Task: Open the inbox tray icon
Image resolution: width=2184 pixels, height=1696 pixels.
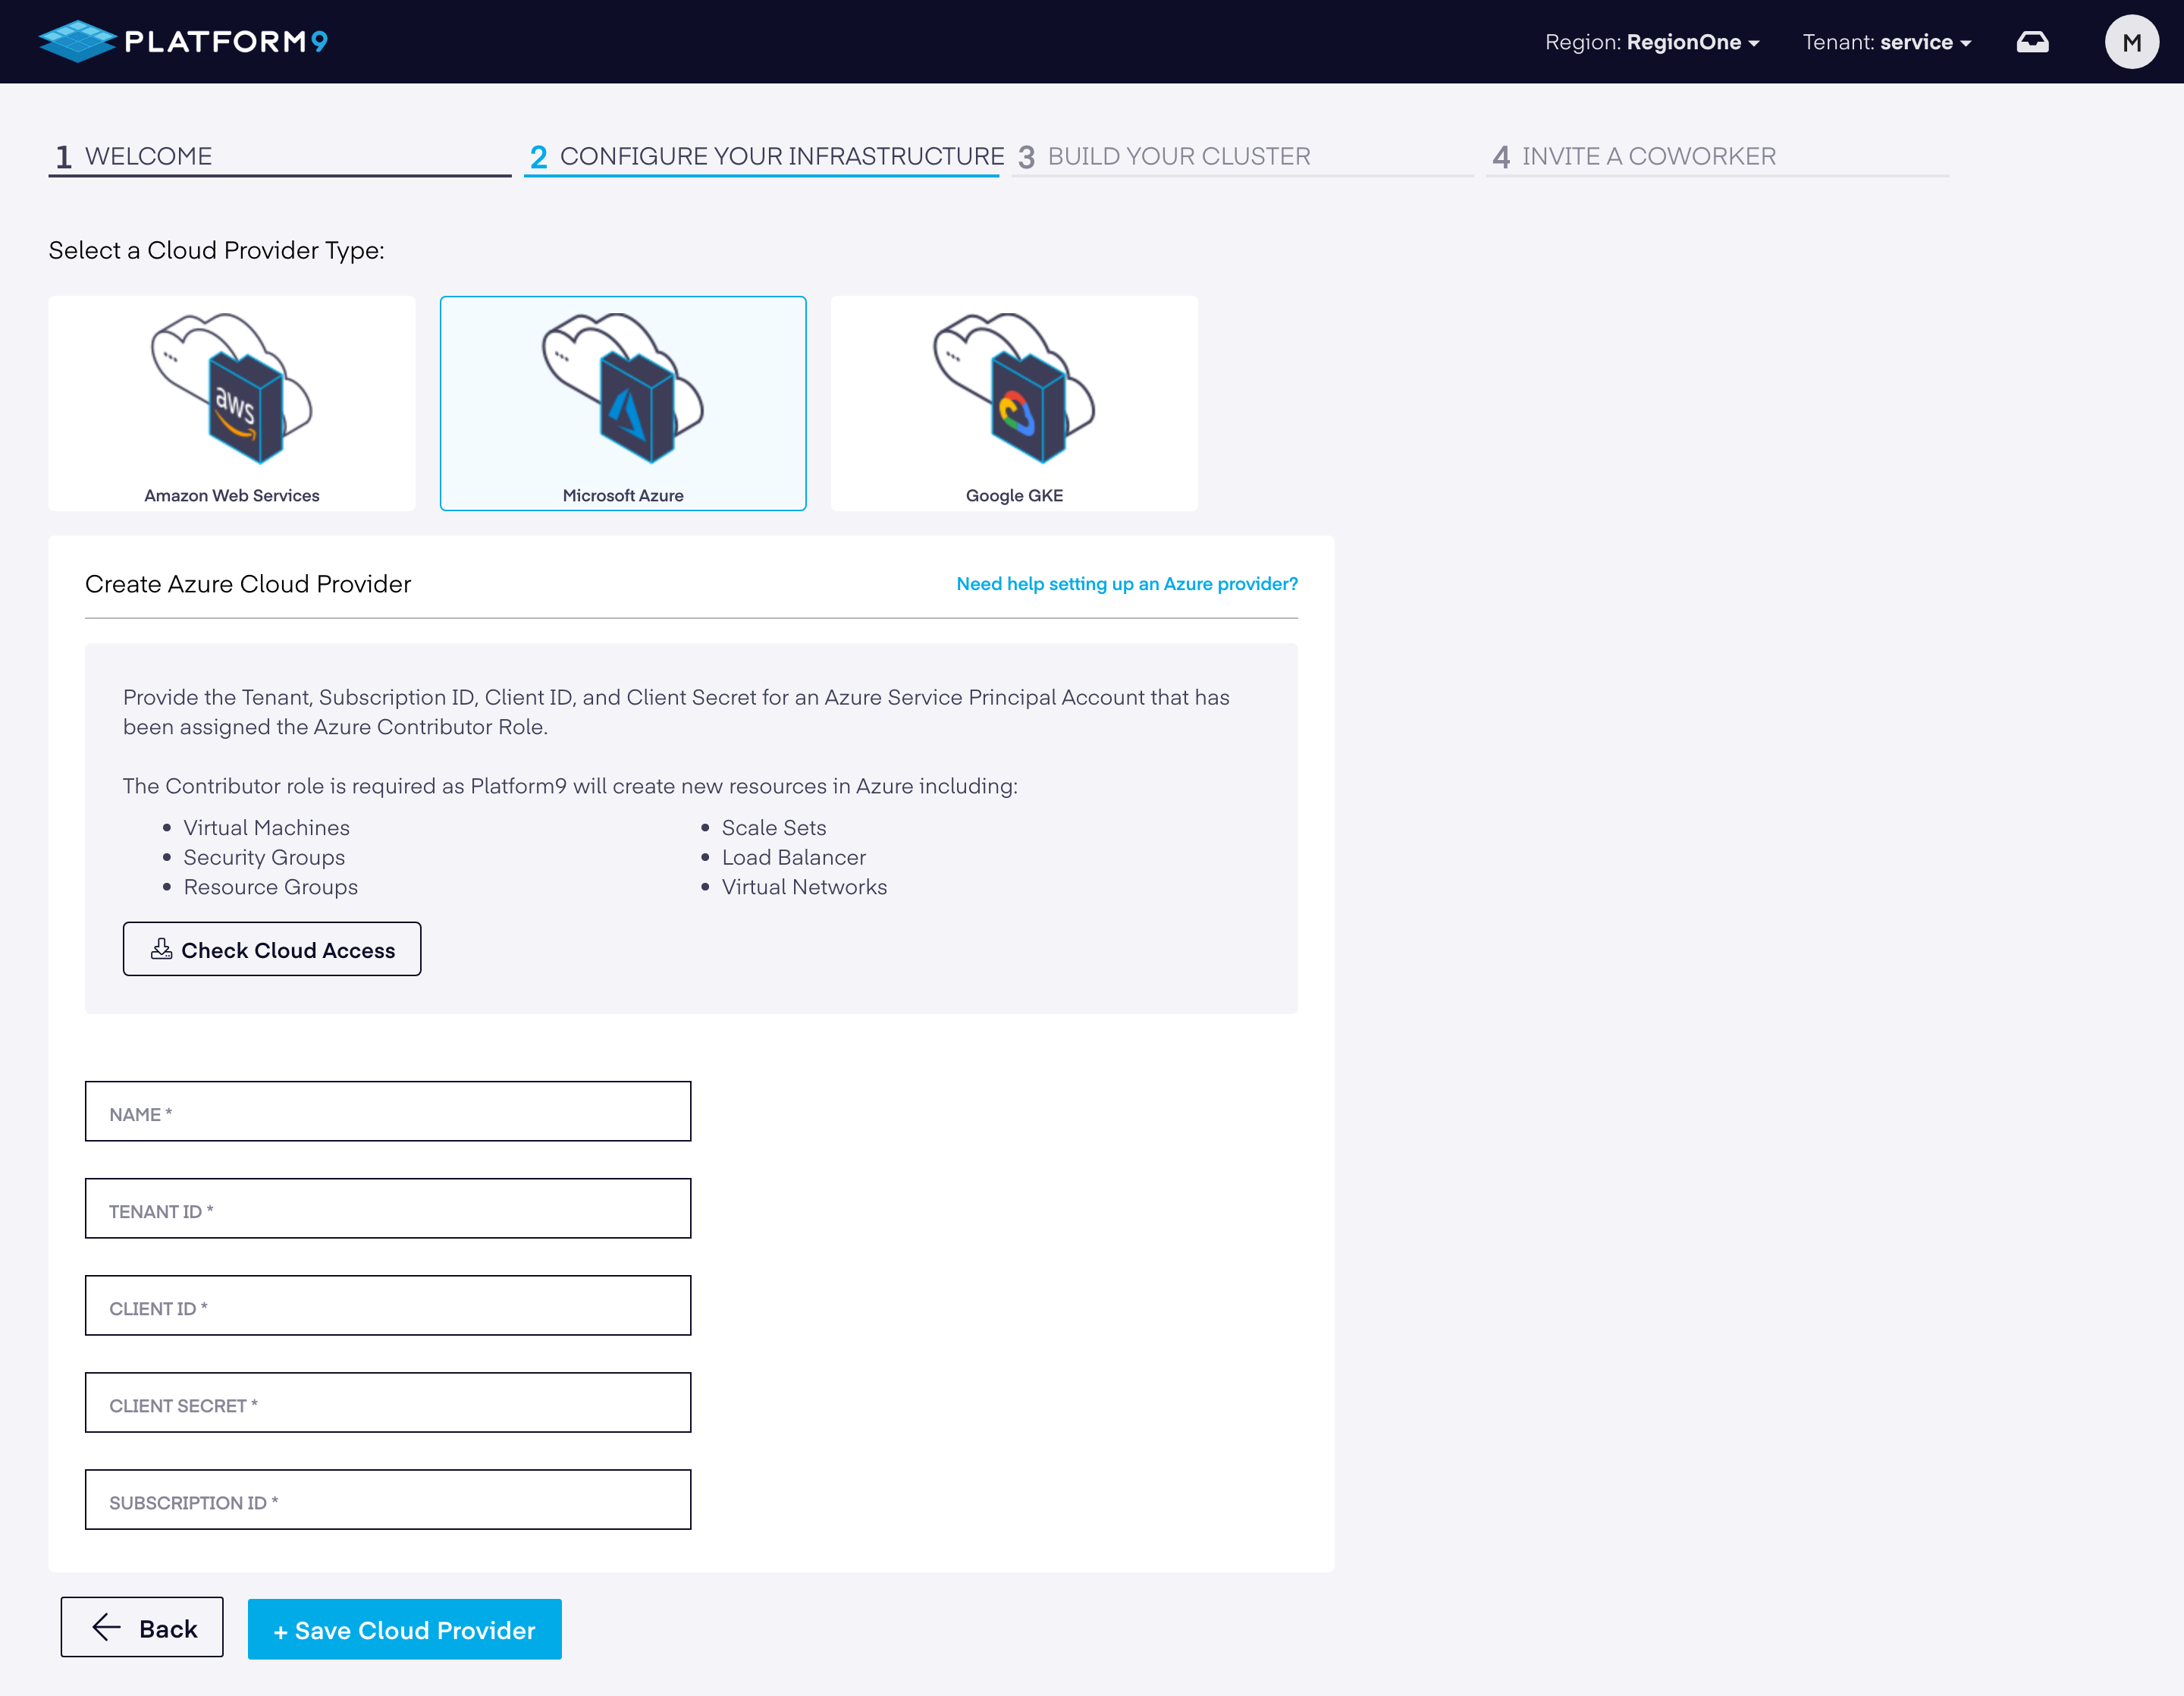Action: (x=2031, y=42)
